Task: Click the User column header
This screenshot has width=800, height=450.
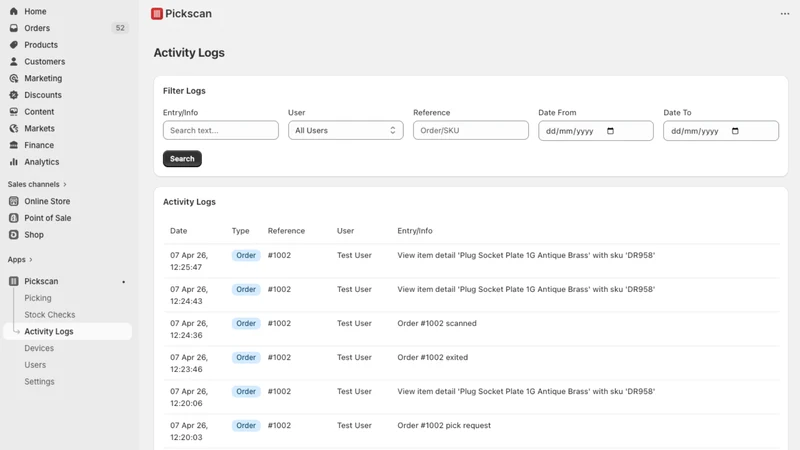Action: 345,231
